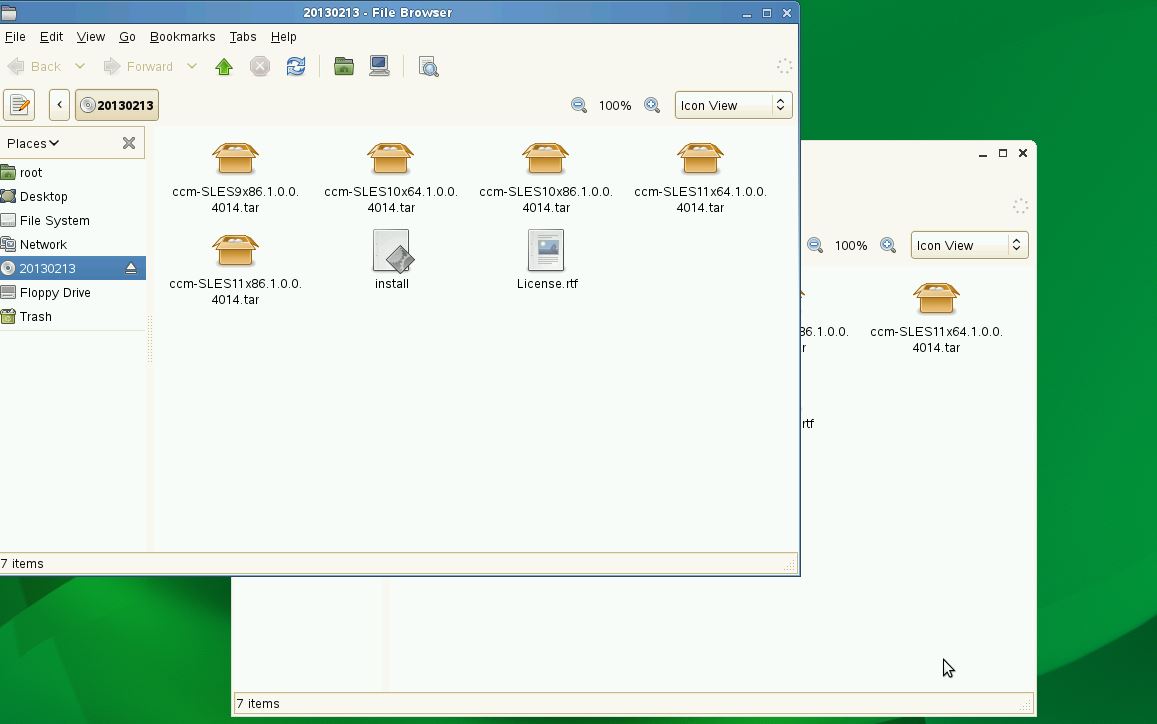Screen dimensions: 1157x724
Task: Select ccm-SLES9x86.1.0.0.4014.tar archive icon
Action: click(x=235, y=159)
